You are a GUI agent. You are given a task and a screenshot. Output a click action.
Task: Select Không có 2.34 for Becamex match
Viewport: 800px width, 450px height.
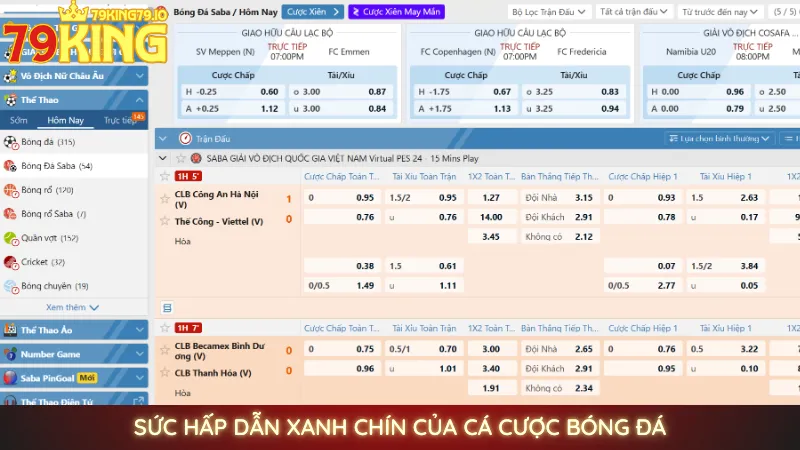(559, 388)
